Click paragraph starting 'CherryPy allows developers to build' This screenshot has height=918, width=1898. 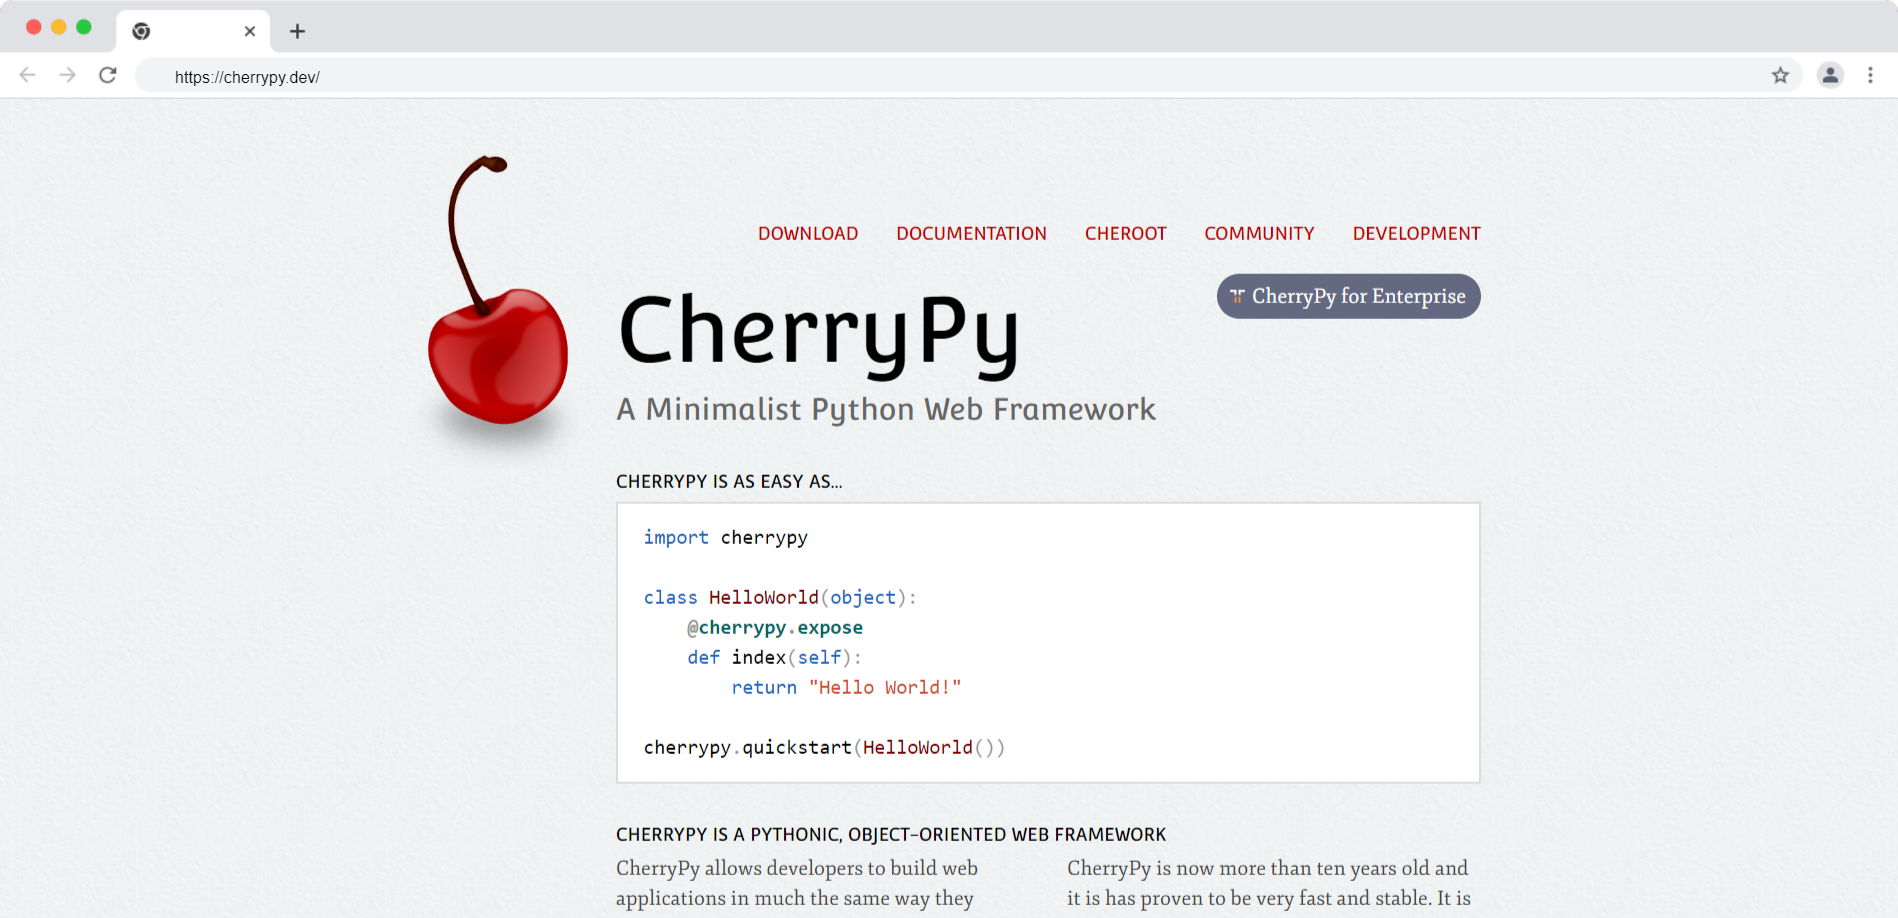(x=797, y=883)
